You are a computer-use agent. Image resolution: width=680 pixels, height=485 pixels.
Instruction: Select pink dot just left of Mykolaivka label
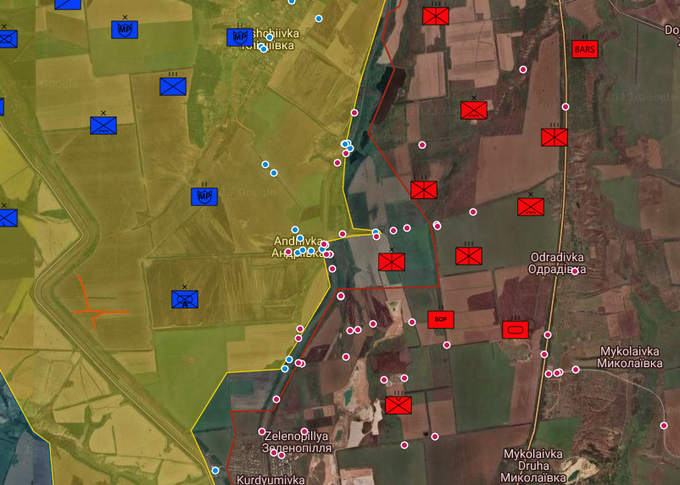click(575, 370)
